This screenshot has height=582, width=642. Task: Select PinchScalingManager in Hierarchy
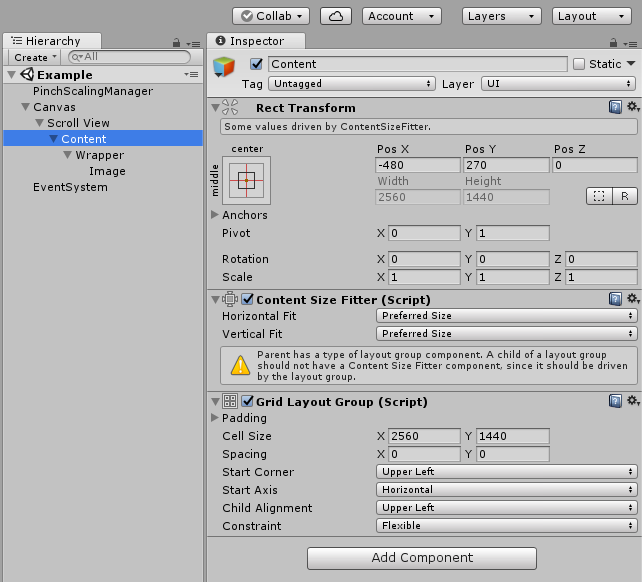point(93,91)
